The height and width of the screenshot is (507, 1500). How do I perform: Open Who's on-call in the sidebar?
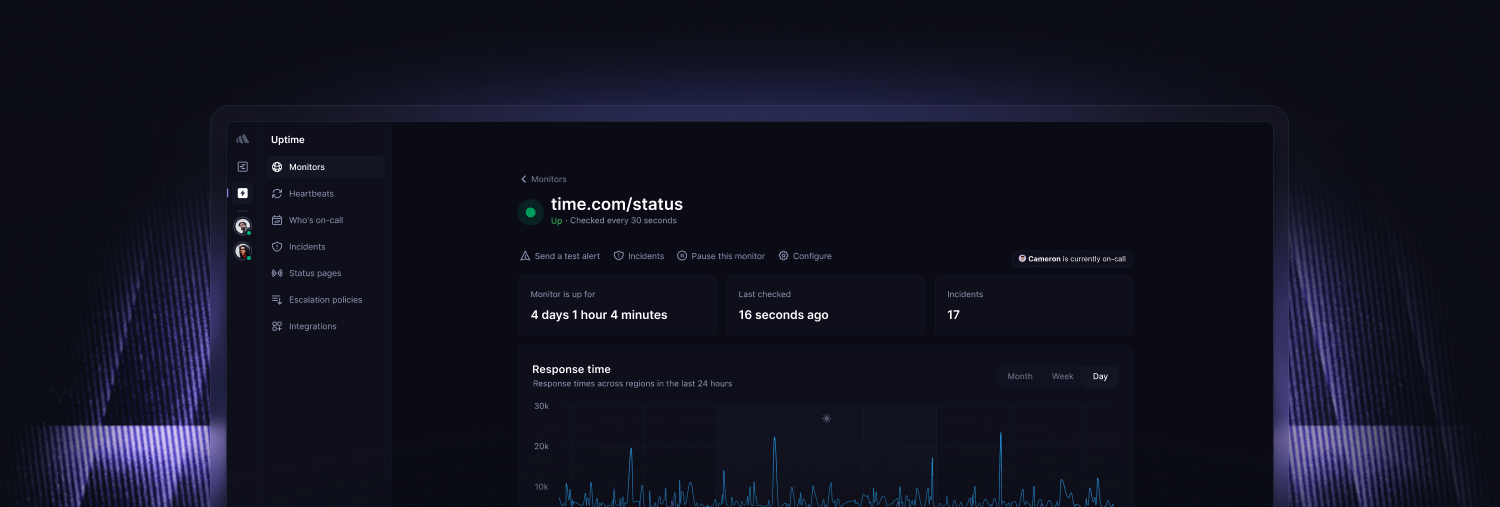click(326, 220)
